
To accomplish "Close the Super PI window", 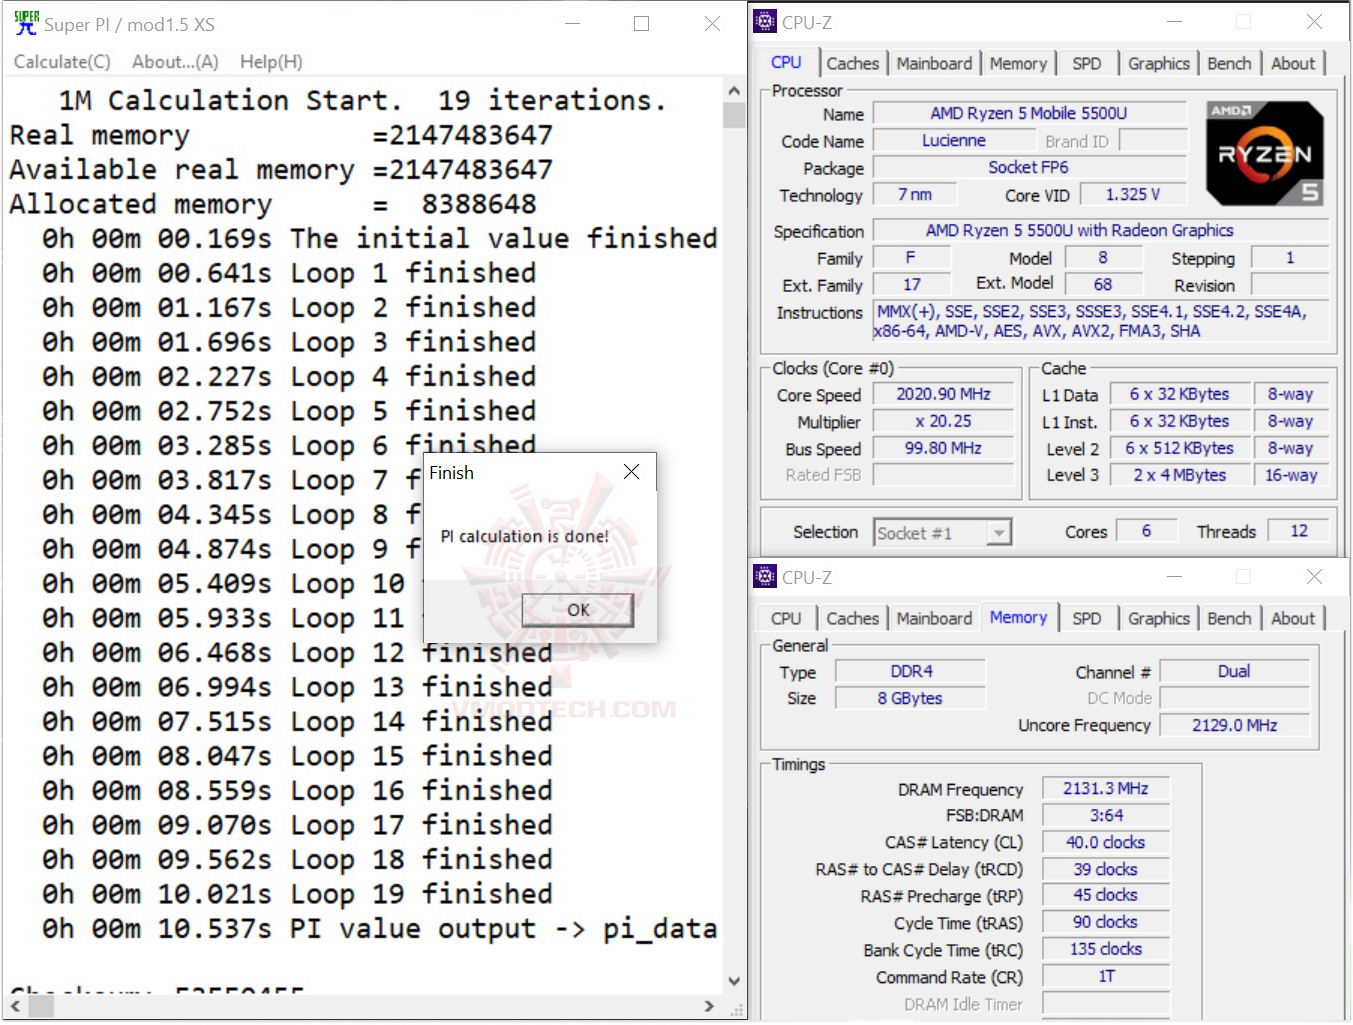I will [712, 24].
